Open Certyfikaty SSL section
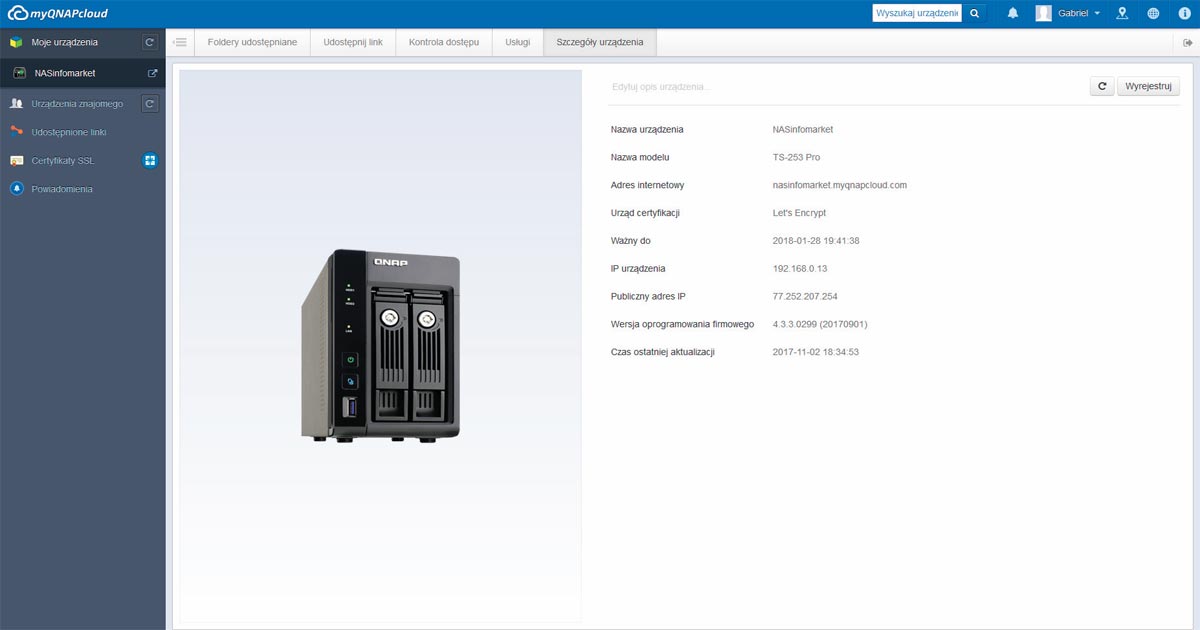 [x=63, y=160]
